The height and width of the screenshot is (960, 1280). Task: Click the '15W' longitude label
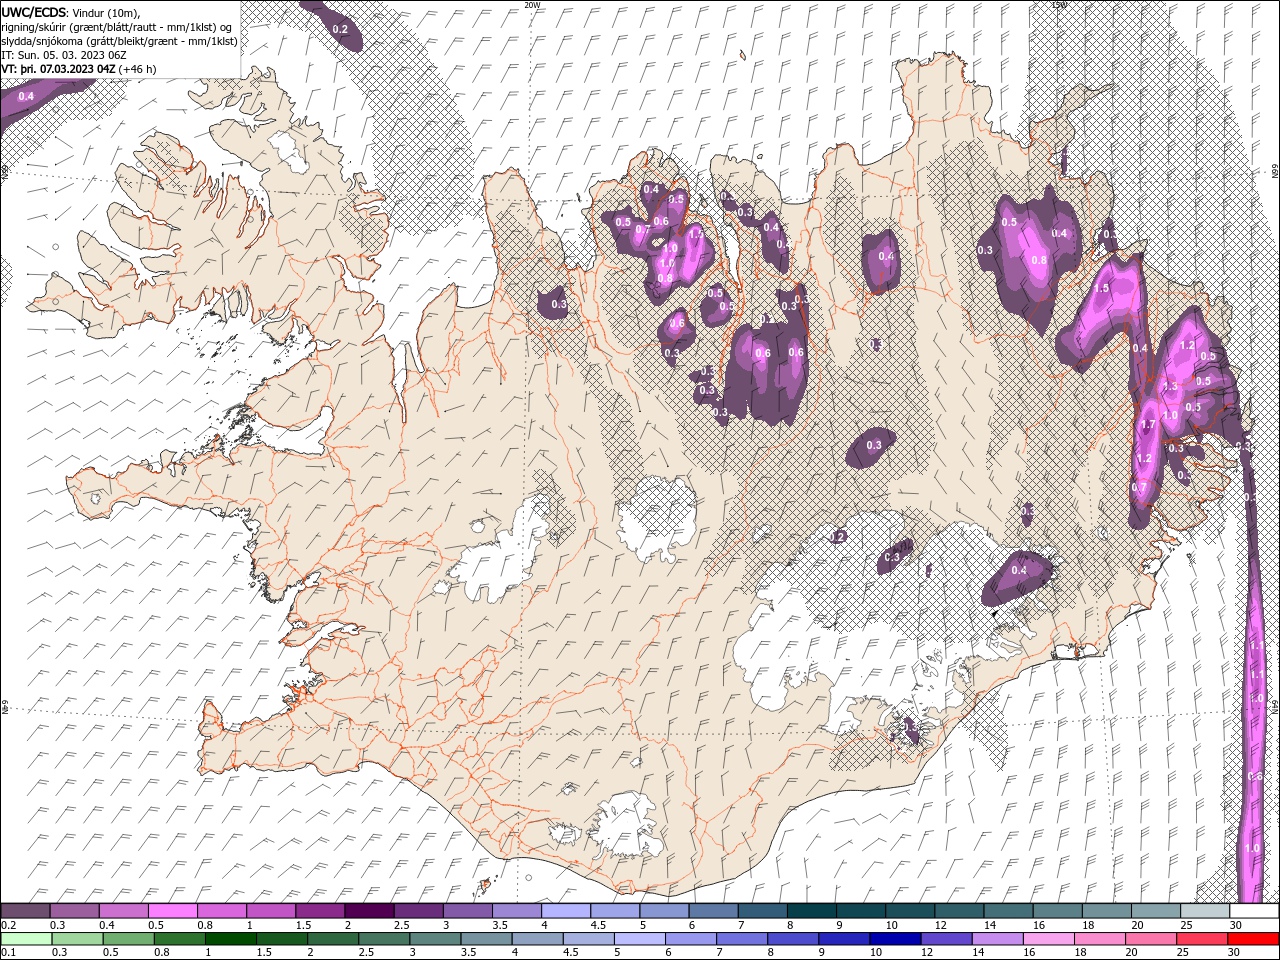[x=1059, y=5]
